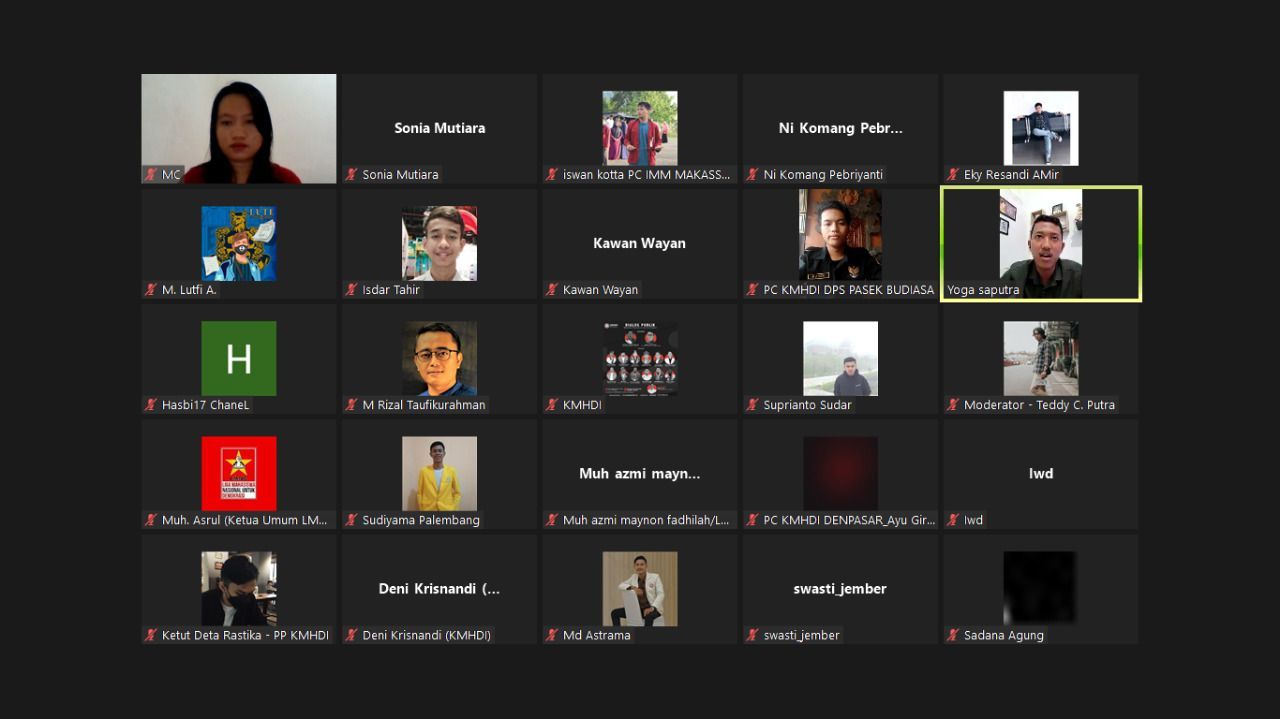Click muted mic icon next to swasti_jember
The image size is (1280, 719).
753,635
